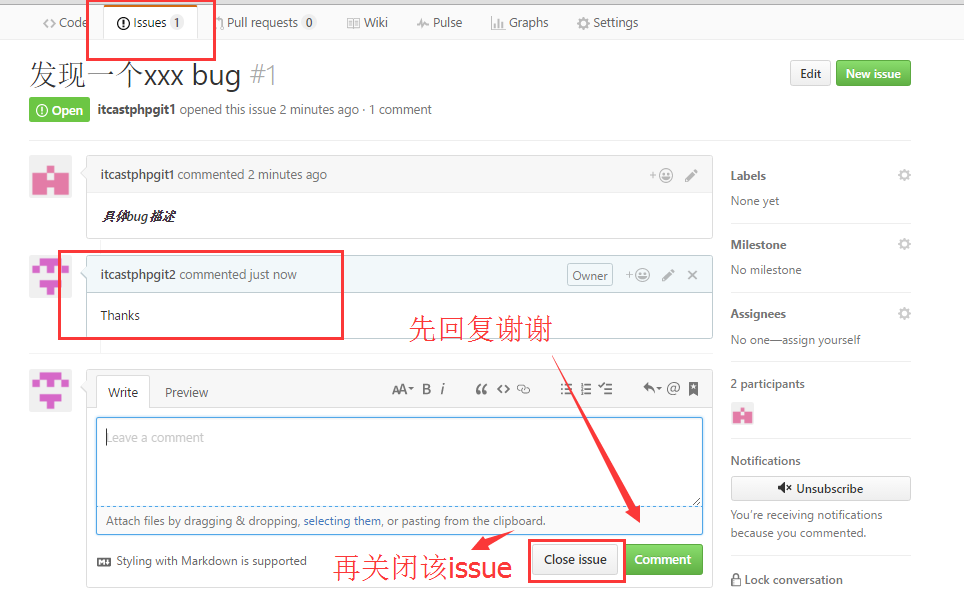964x603 pixels.
Task: Open the header text size dropdown
Action: point(403,389)
